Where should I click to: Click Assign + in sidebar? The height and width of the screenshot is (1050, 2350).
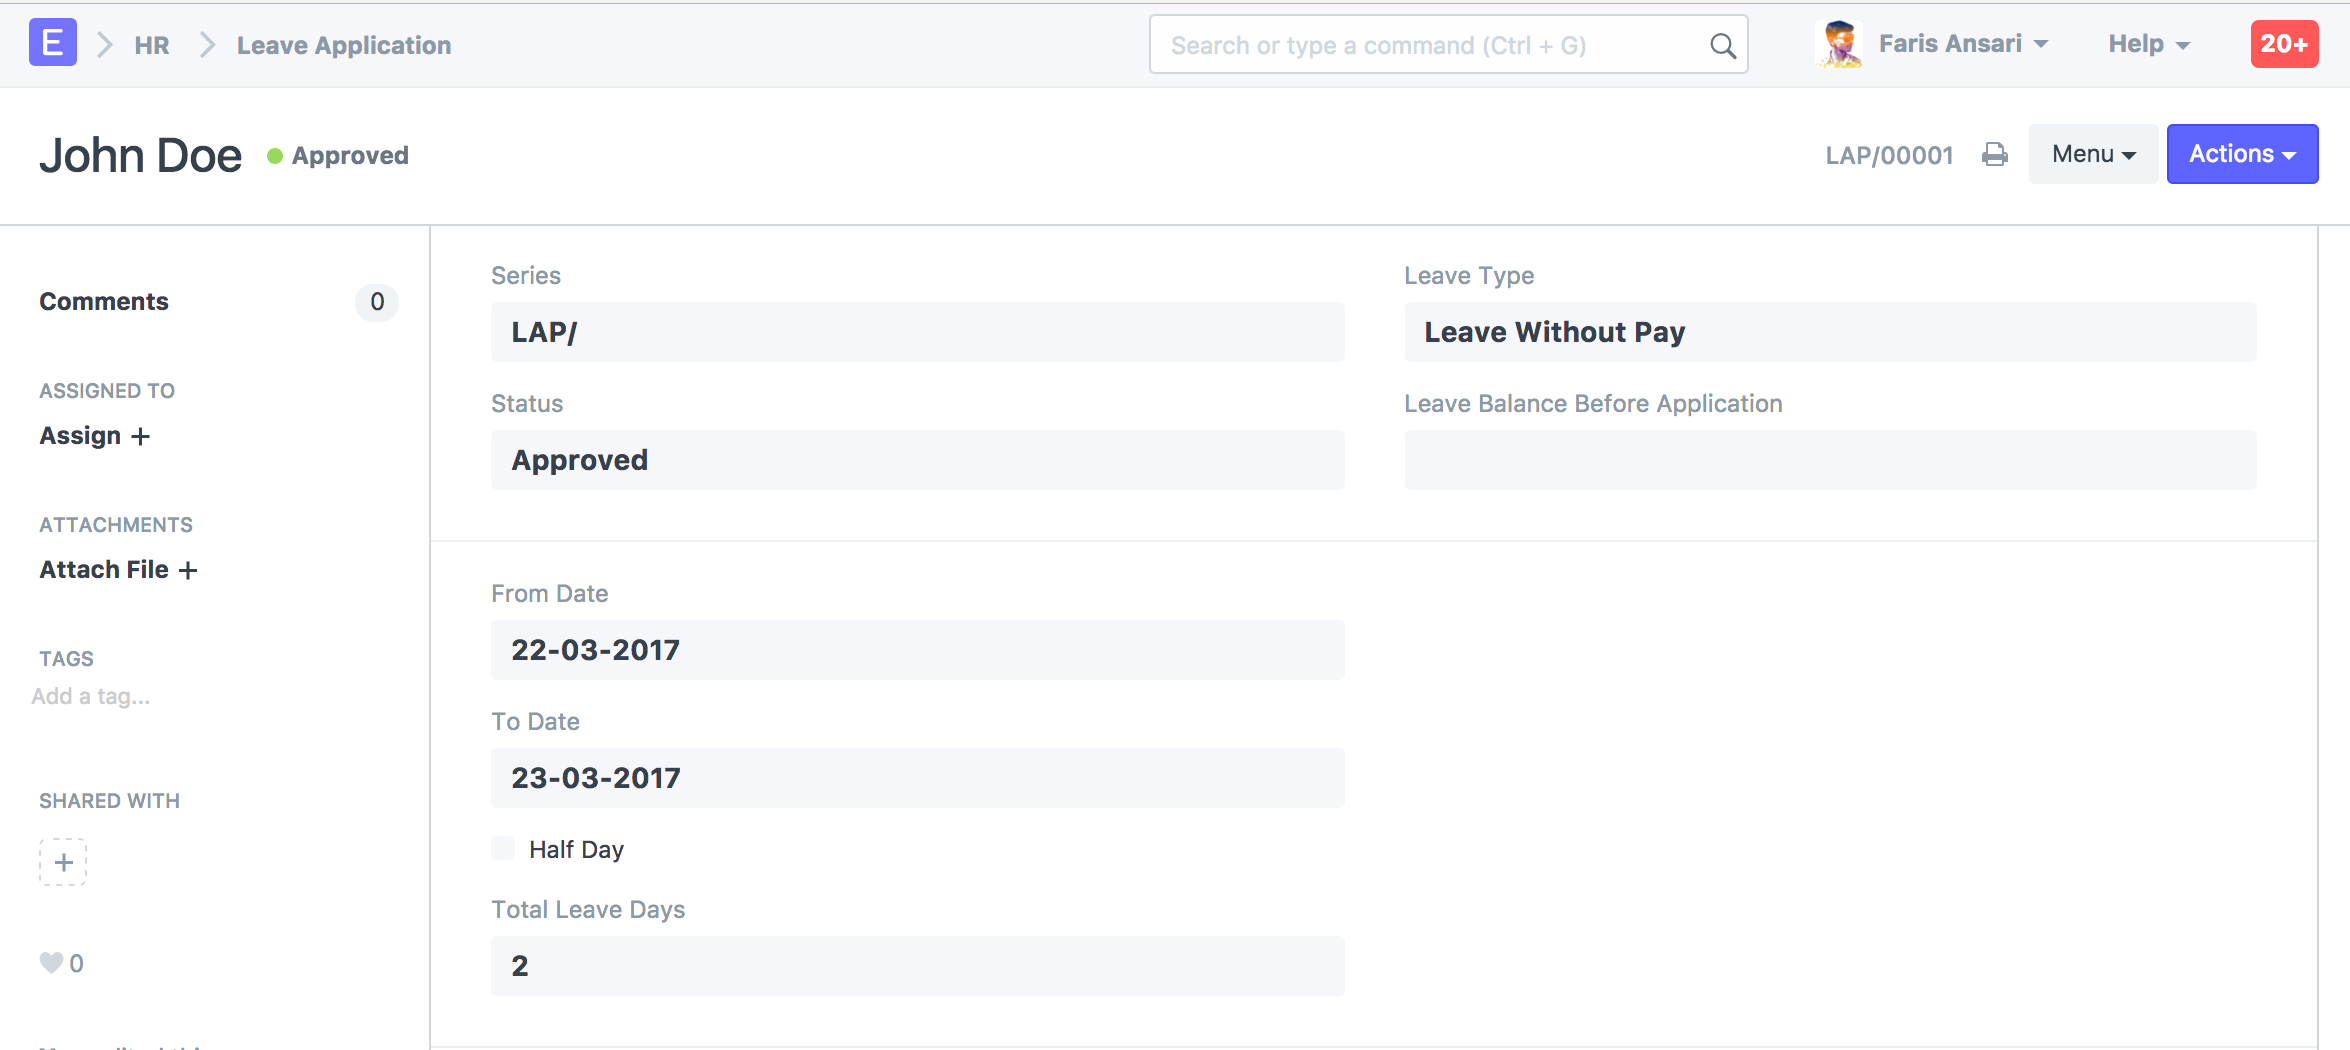(95, 436)
